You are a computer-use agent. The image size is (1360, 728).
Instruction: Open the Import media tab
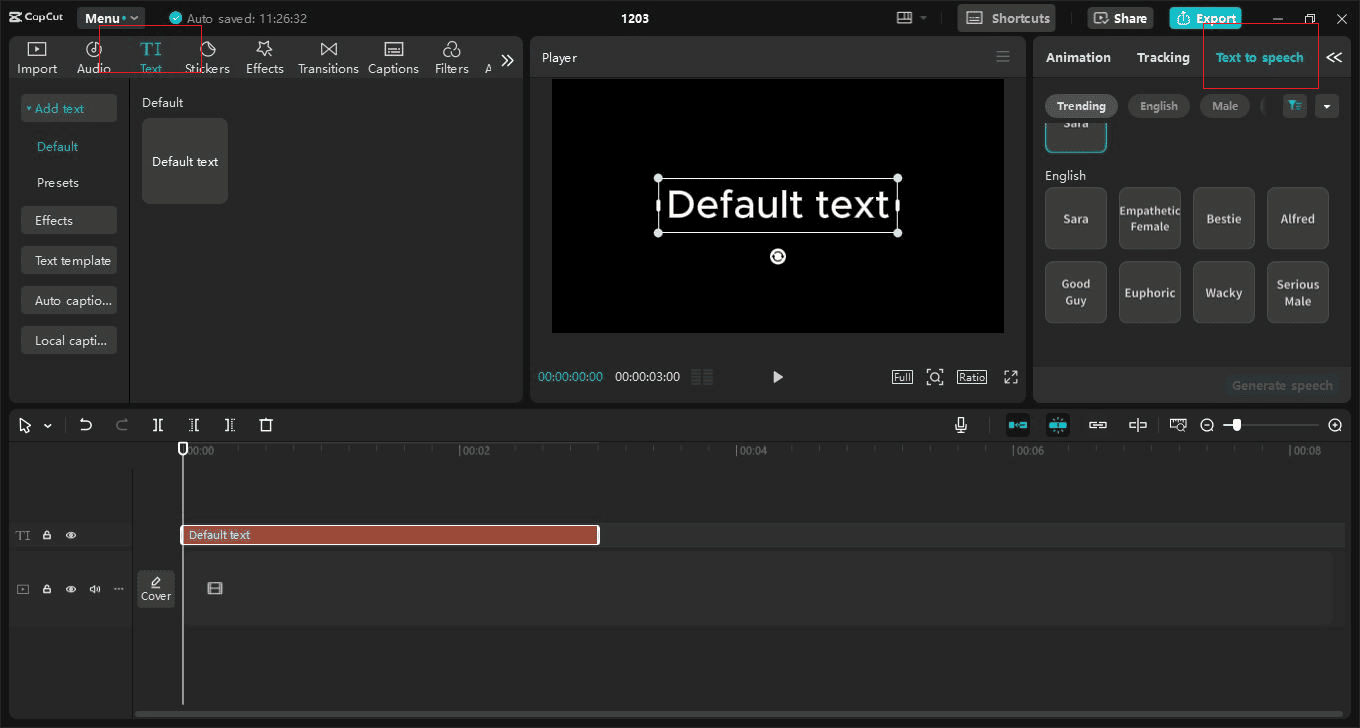pos(37,58)
